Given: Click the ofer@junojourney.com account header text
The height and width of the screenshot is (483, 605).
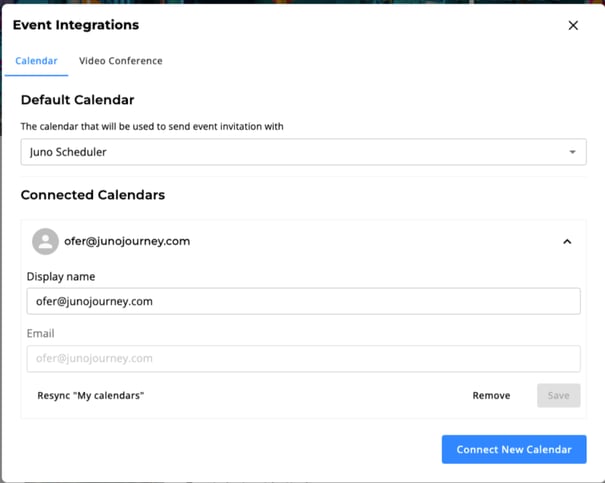Looking at the screenshot, I should point(127,241).
